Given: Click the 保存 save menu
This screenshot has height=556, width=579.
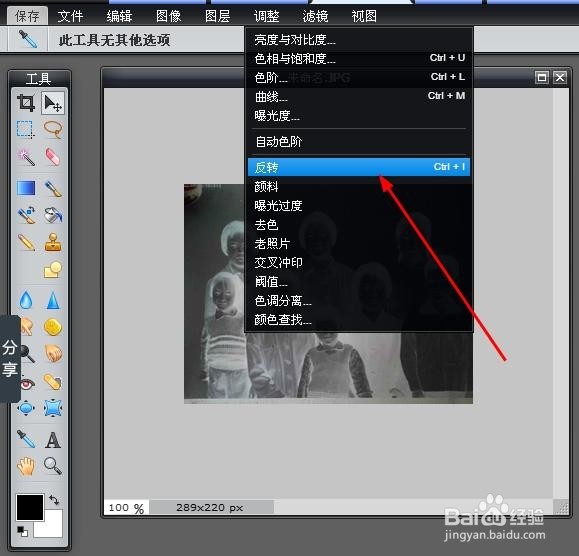Looking at the screenshot, I should click(x=27, y=16).
